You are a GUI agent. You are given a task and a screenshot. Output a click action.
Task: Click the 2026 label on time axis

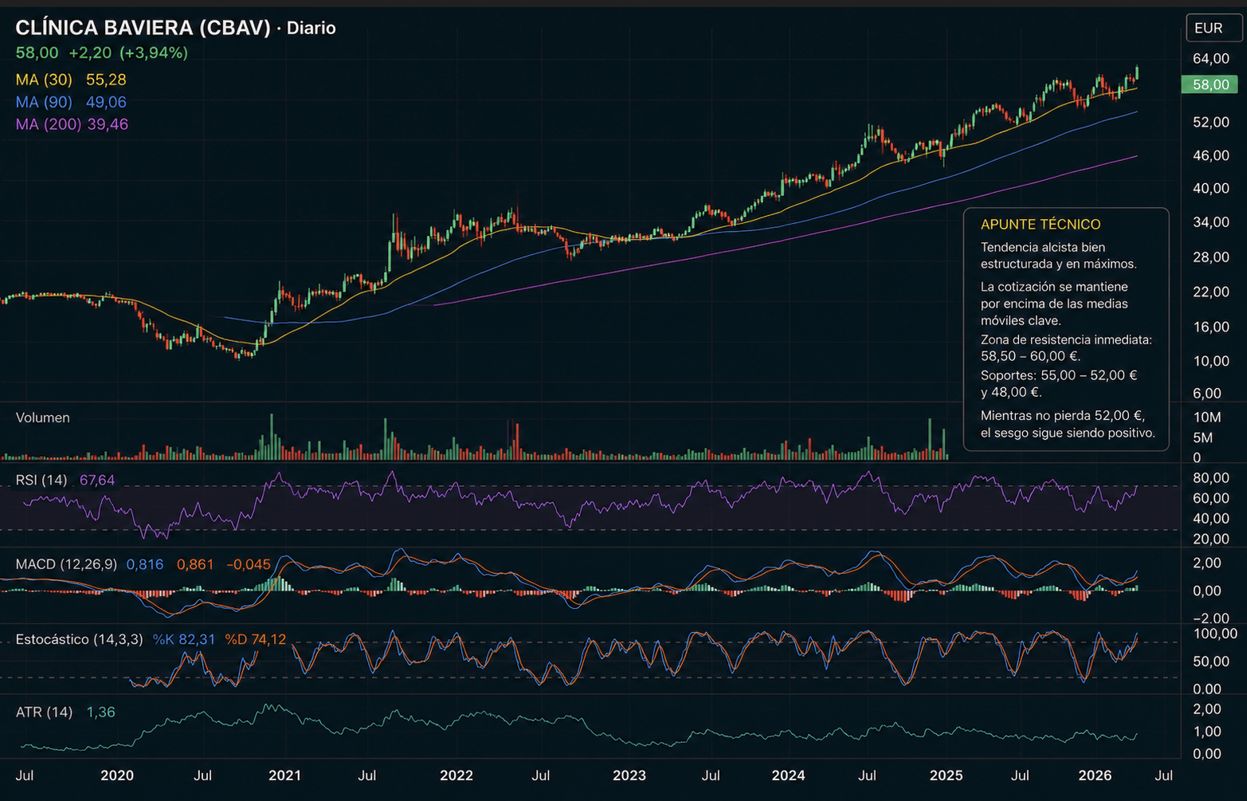click(x=1097, y=775)
